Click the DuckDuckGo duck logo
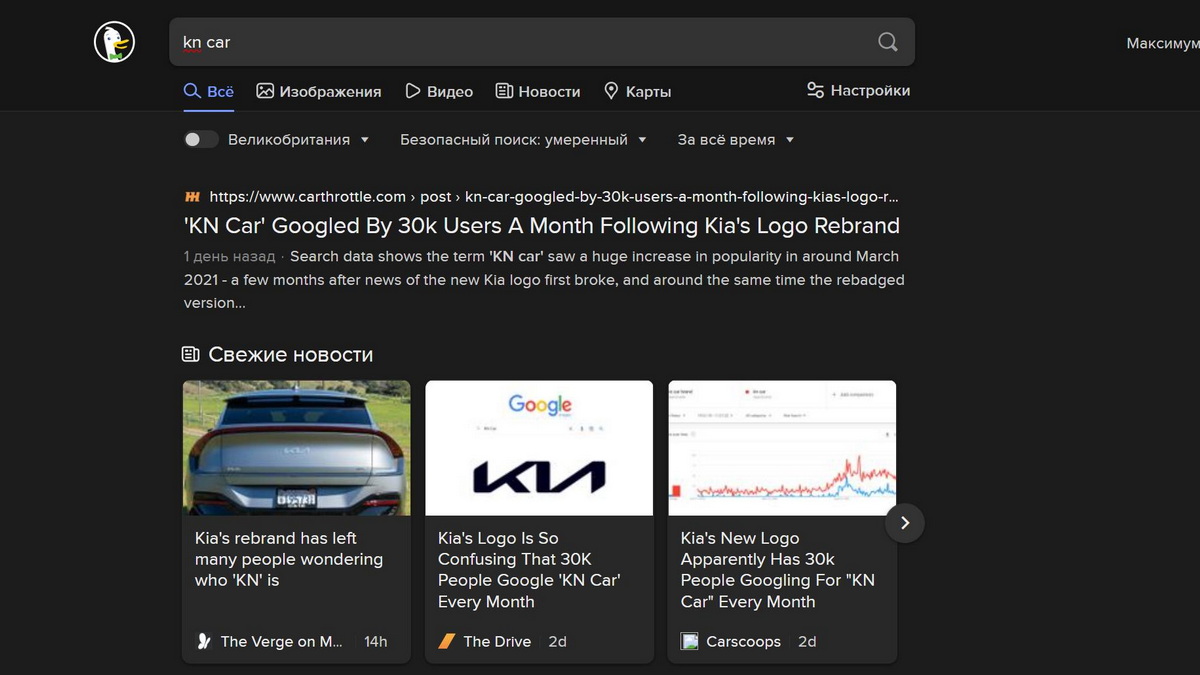This screenshot has width=1200, height=675. pyautogui.click(x=114, y=42)
